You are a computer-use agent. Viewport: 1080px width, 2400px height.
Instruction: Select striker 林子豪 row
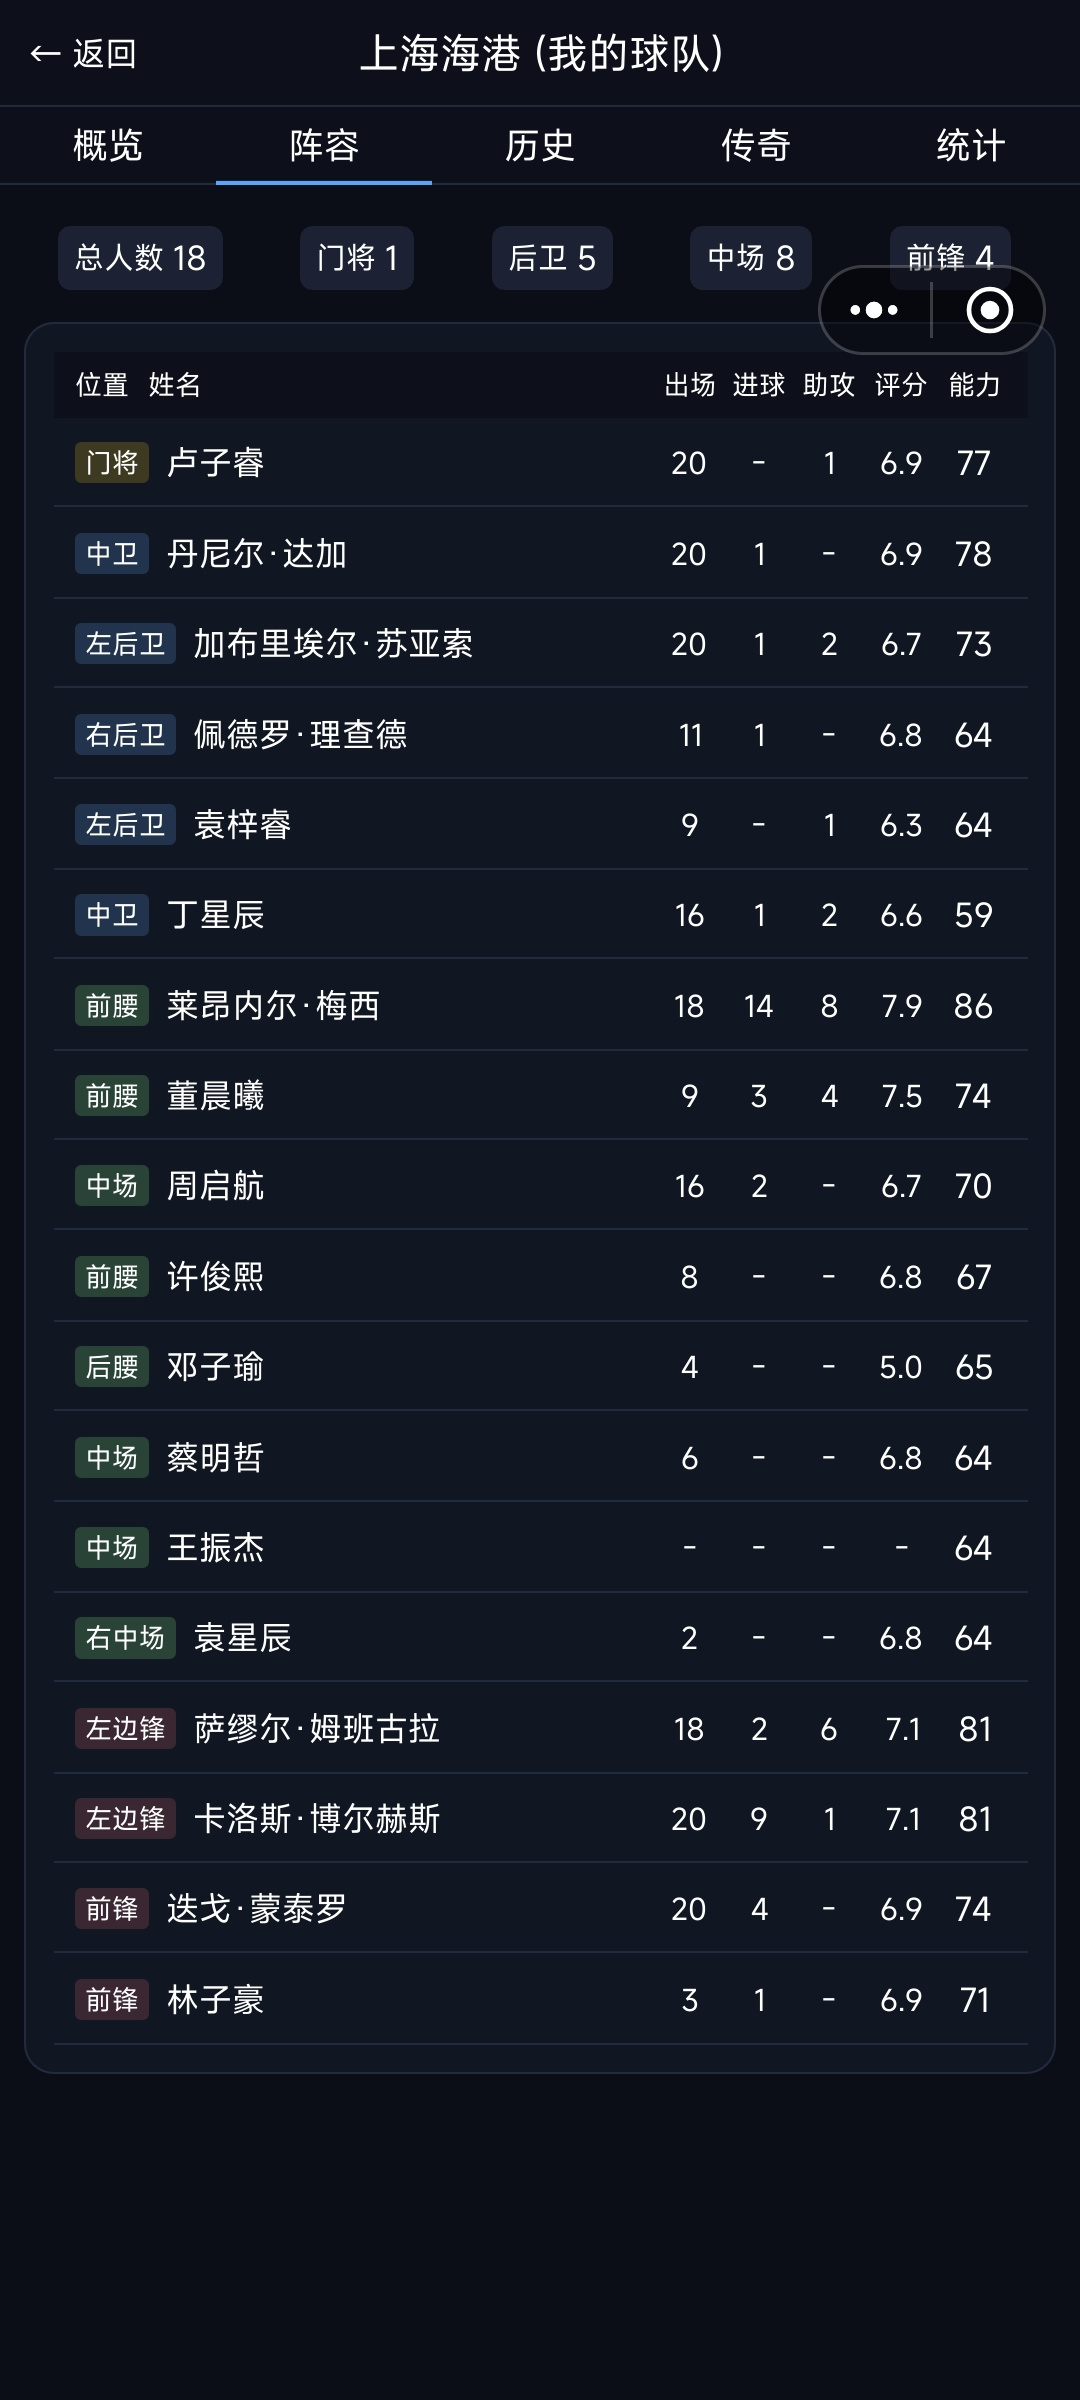541,1999
